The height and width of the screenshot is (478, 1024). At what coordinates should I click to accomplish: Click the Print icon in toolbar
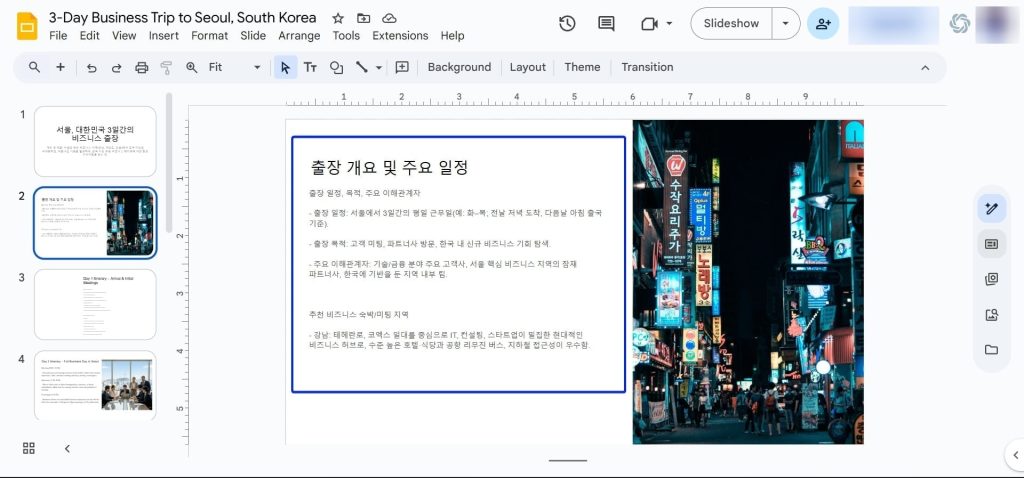tap(141, 68)
